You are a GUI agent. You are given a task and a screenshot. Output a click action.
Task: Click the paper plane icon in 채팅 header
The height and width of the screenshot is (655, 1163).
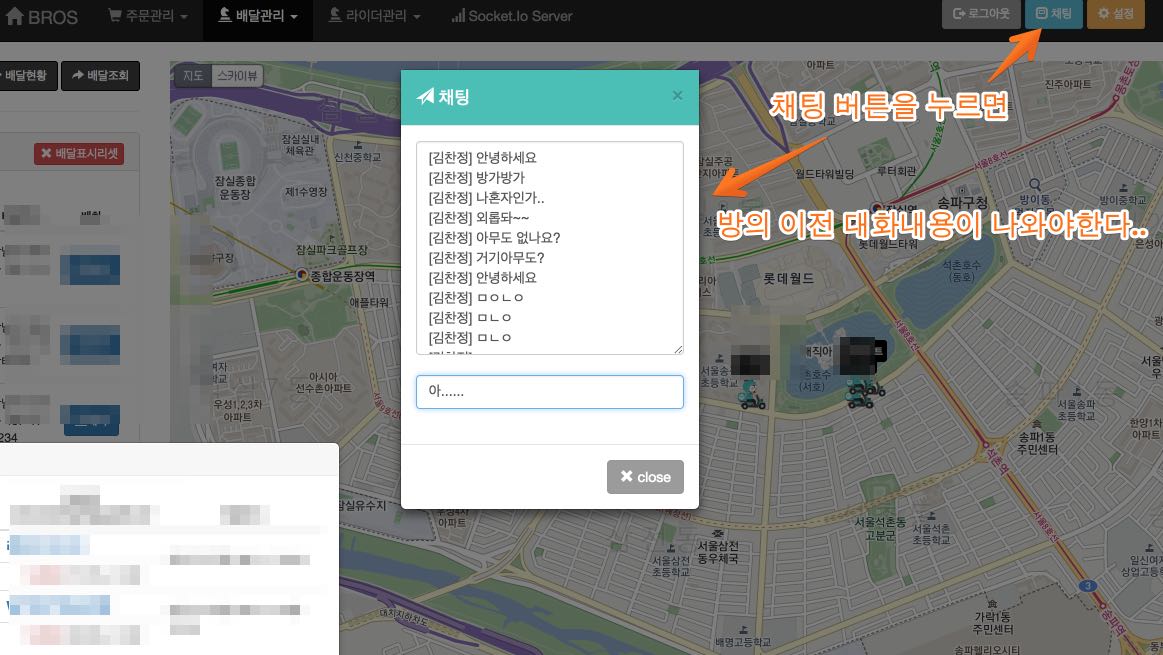(x=425, y=96)
